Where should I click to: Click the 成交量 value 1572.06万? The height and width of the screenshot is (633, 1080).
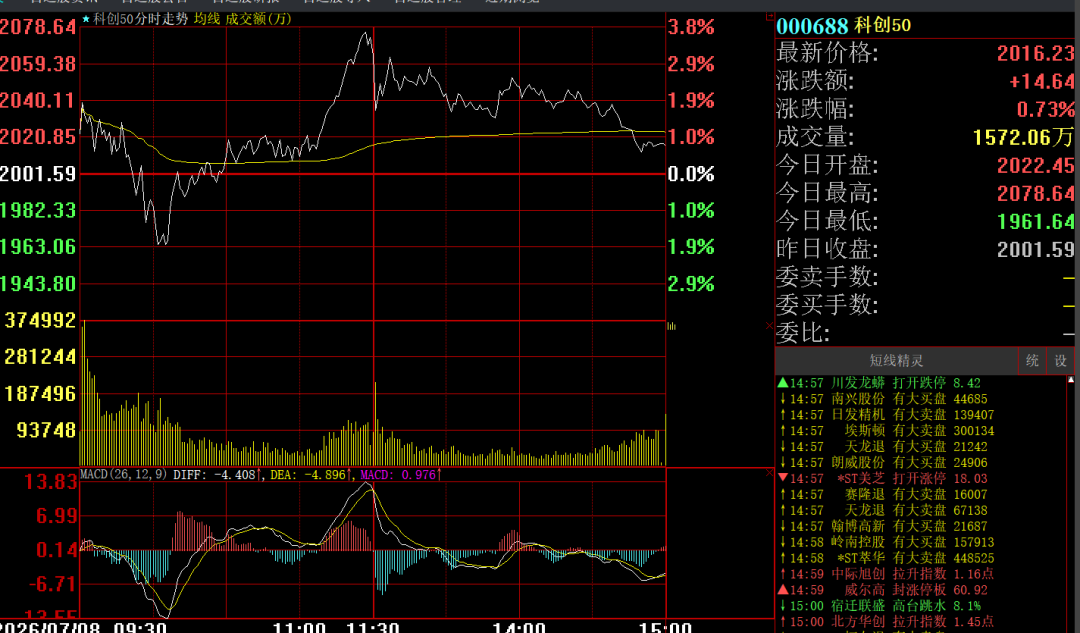click(x=1024, y=137)
